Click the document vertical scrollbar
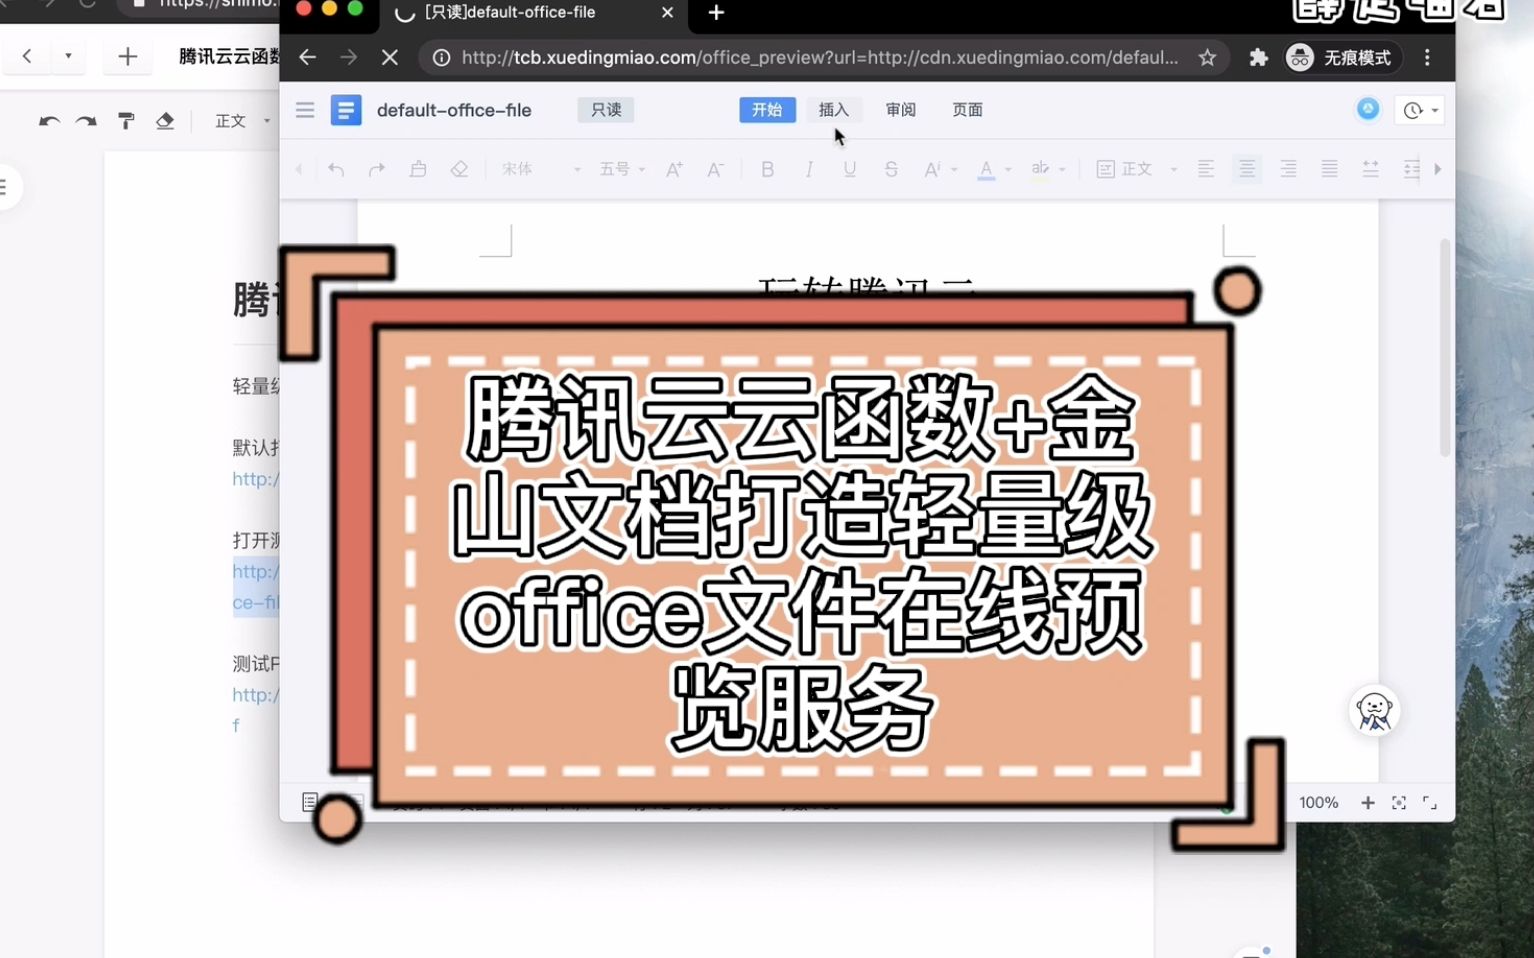1534x958 pixels. click(x=1444, y=347)
